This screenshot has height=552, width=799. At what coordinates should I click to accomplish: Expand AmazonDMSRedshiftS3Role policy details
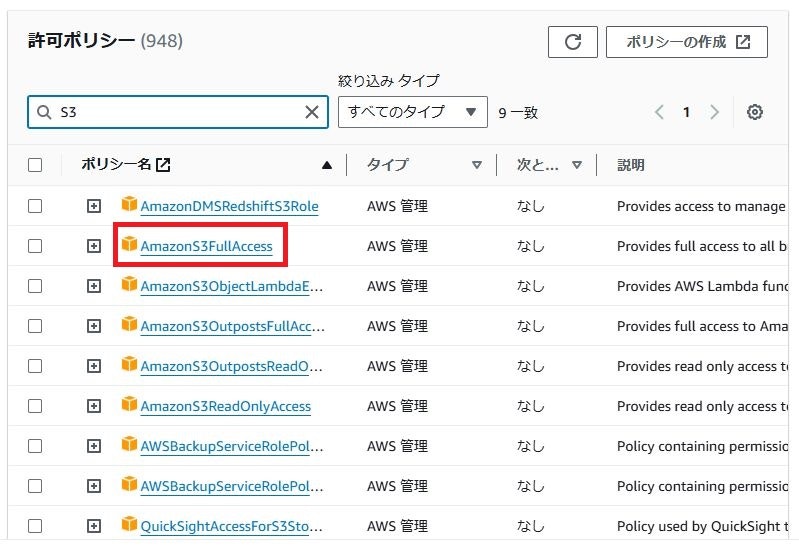click(x=94, y=206)
